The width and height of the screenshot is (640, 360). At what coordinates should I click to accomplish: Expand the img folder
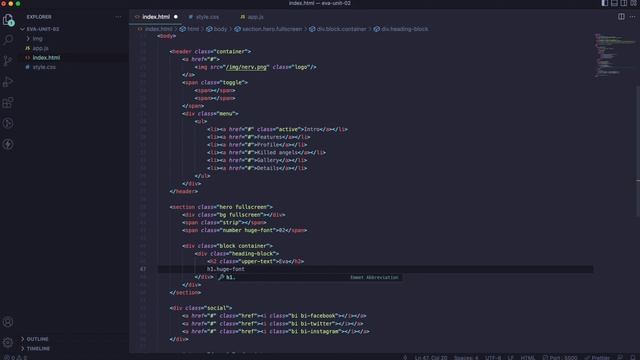(37, 39)
